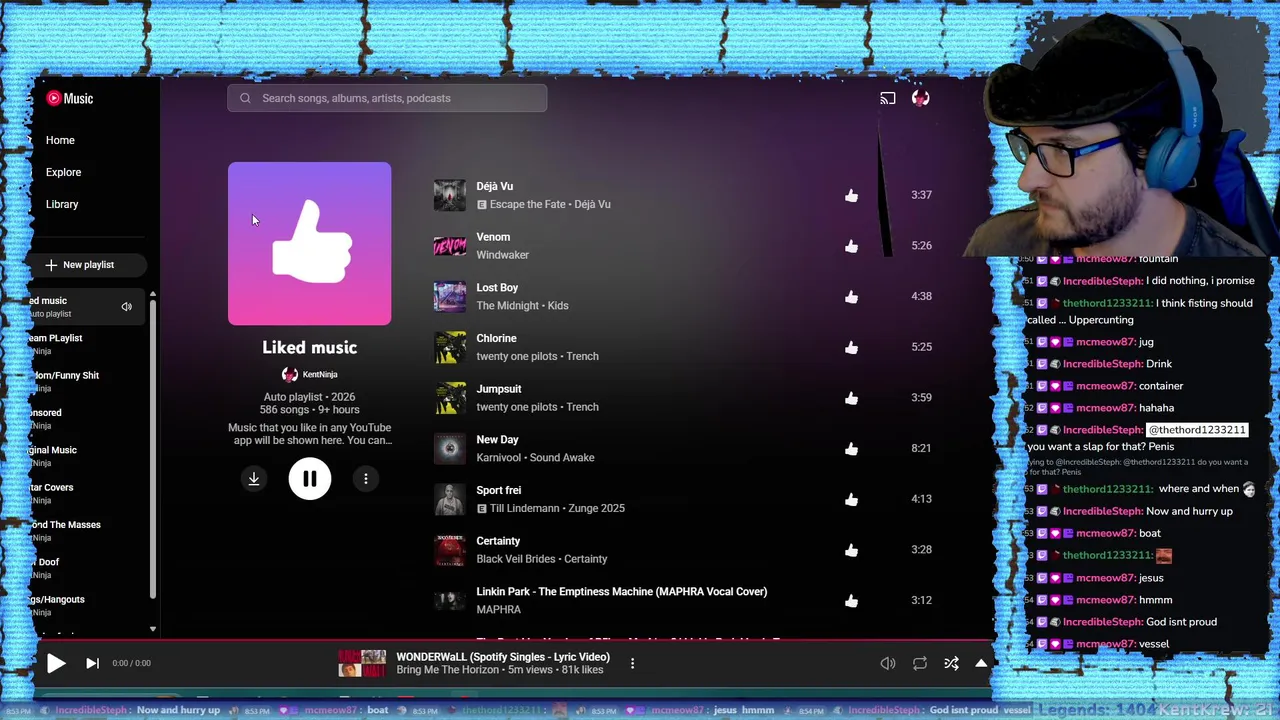Toggle like on Certainty
The height and width of the screenshot is (720, 1280).
(851, 550)
